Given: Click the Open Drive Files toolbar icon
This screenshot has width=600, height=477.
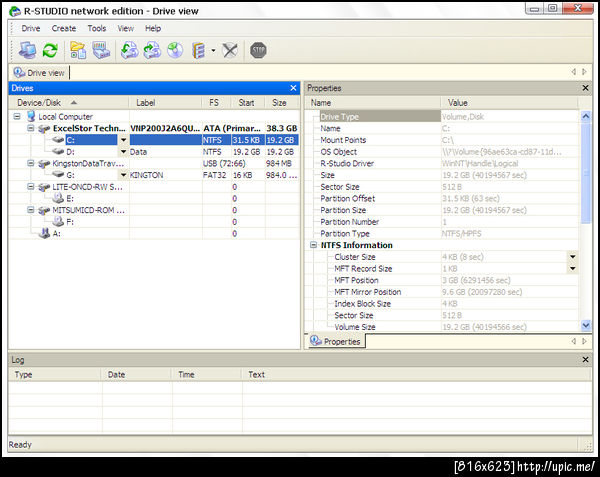Looking at the screenshot, I should [78, 50].
